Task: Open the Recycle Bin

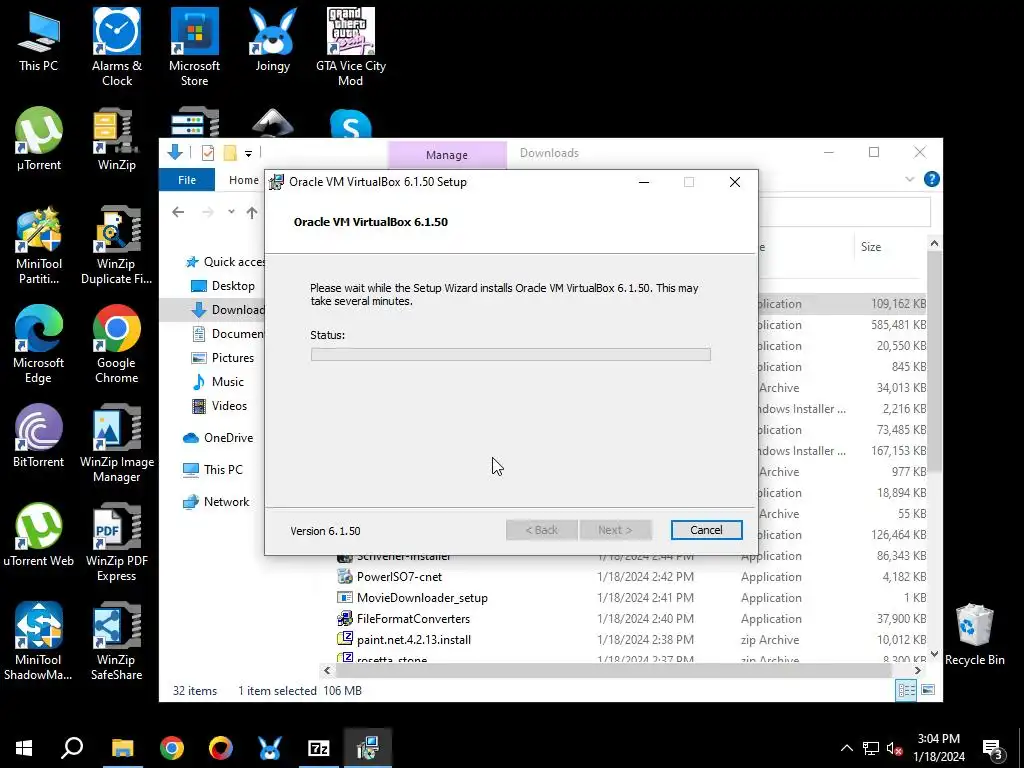Action: click(974, 635)
